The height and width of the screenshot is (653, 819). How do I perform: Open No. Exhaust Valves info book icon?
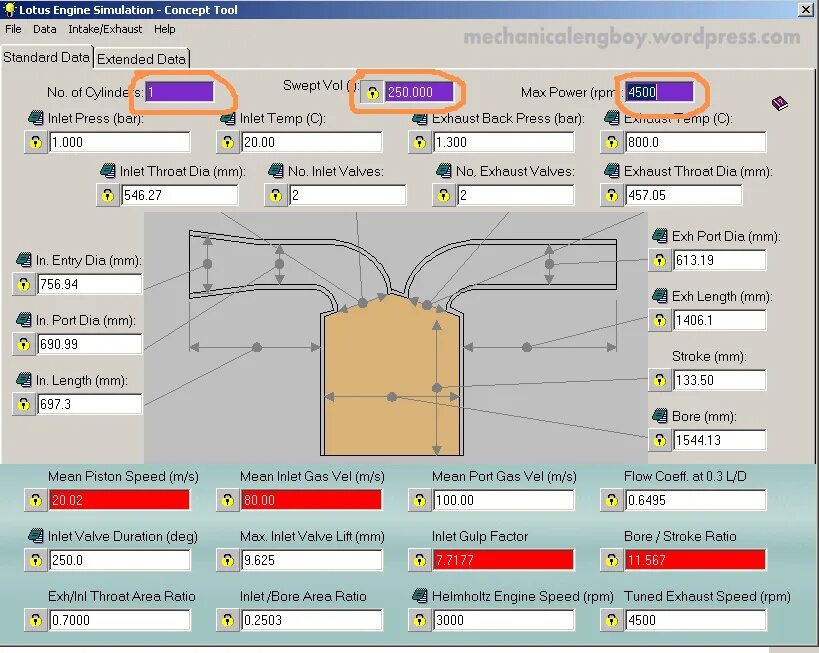444,170
